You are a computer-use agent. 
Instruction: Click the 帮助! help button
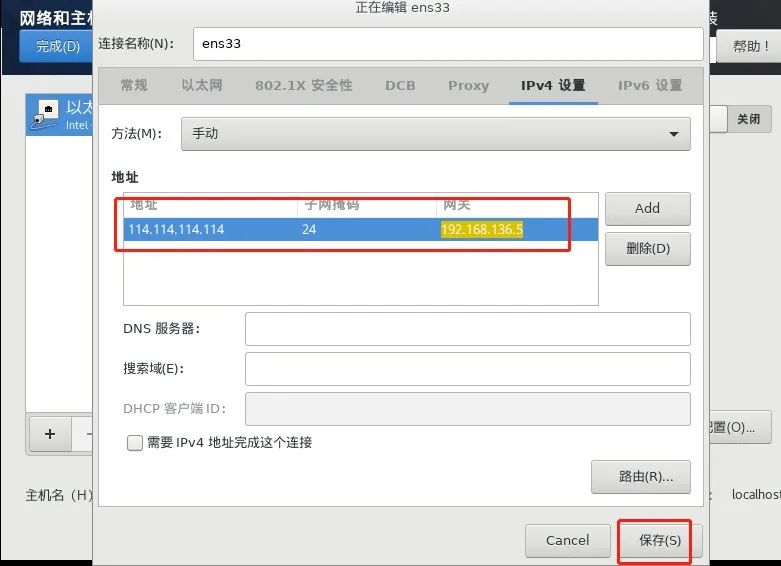click(x=751, y=46)
